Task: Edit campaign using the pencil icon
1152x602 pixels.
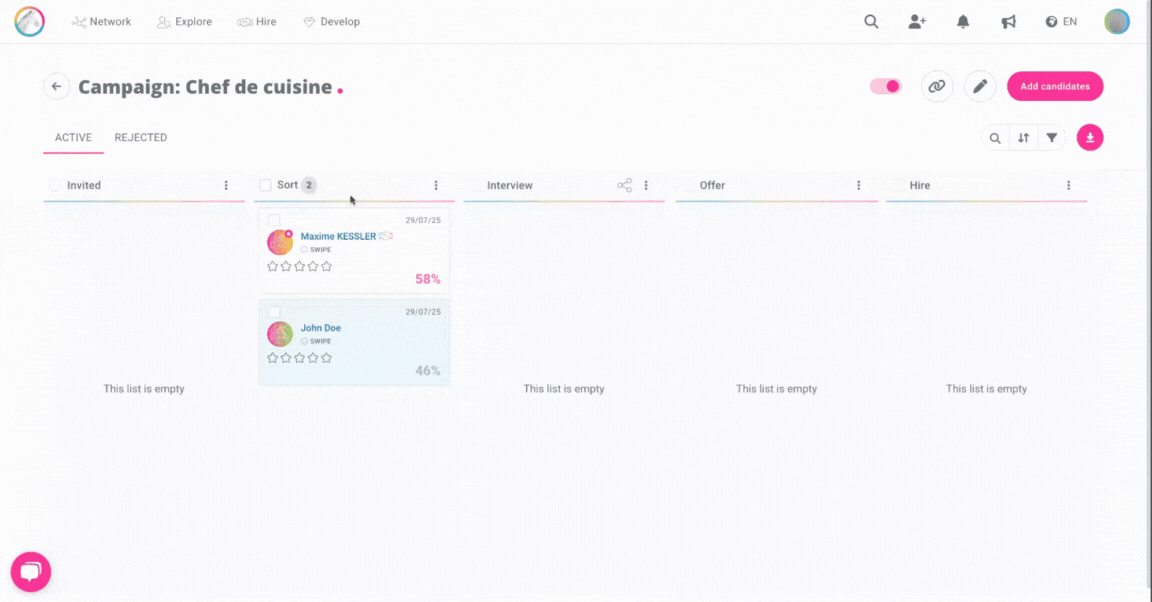Action: [980, 87]
